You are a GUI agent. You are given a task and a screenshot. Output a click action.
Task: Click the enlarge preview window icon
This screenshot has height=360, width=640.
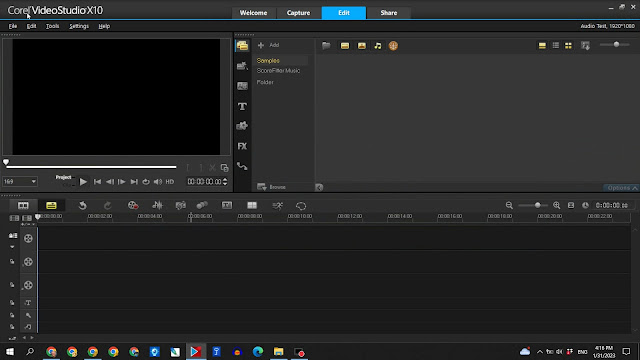point(224,168)
